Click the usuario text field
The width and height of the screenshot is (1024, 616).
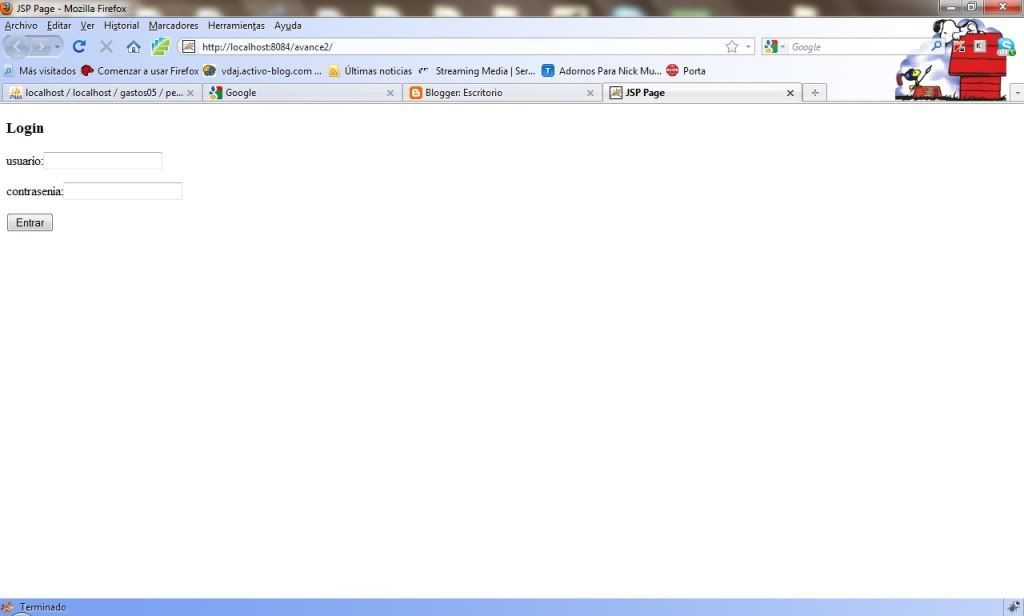pos(102,161)
